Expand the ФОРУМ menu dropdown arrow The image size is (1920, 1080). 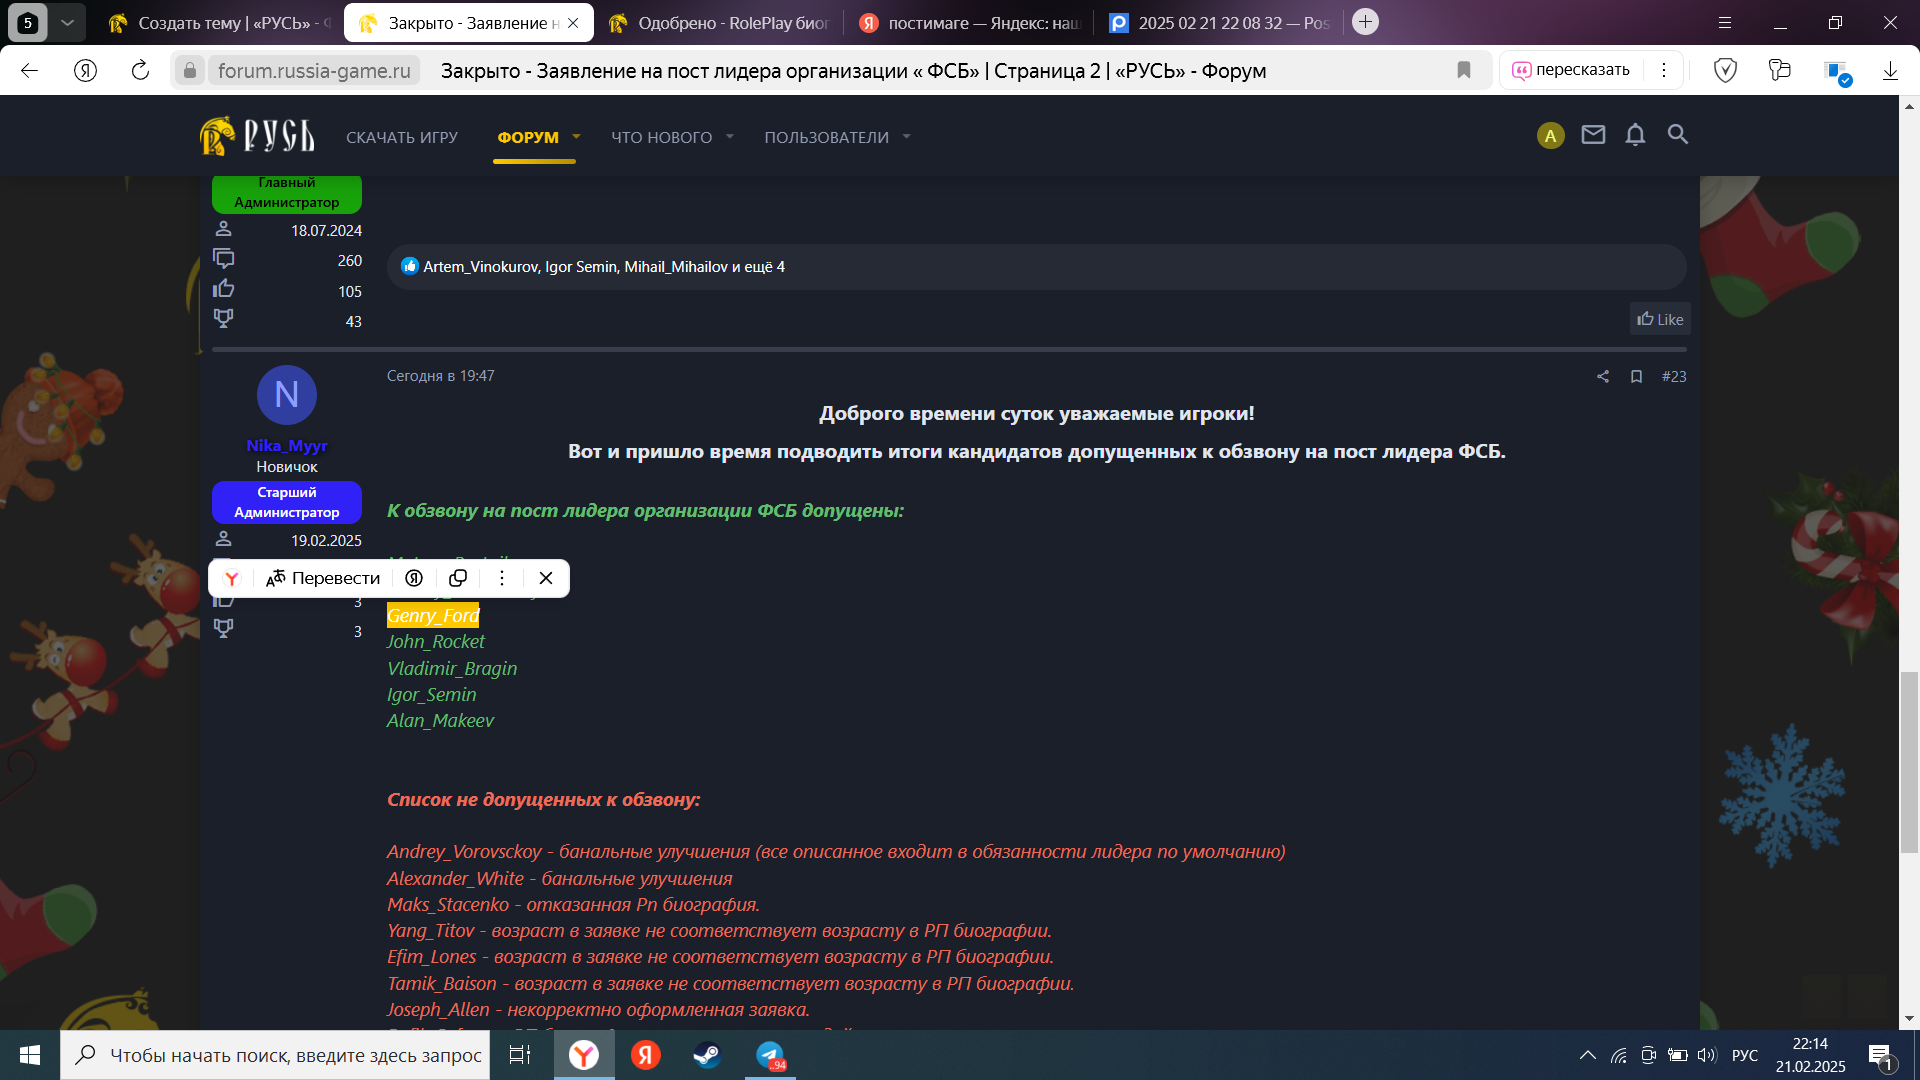coord(576,137)
